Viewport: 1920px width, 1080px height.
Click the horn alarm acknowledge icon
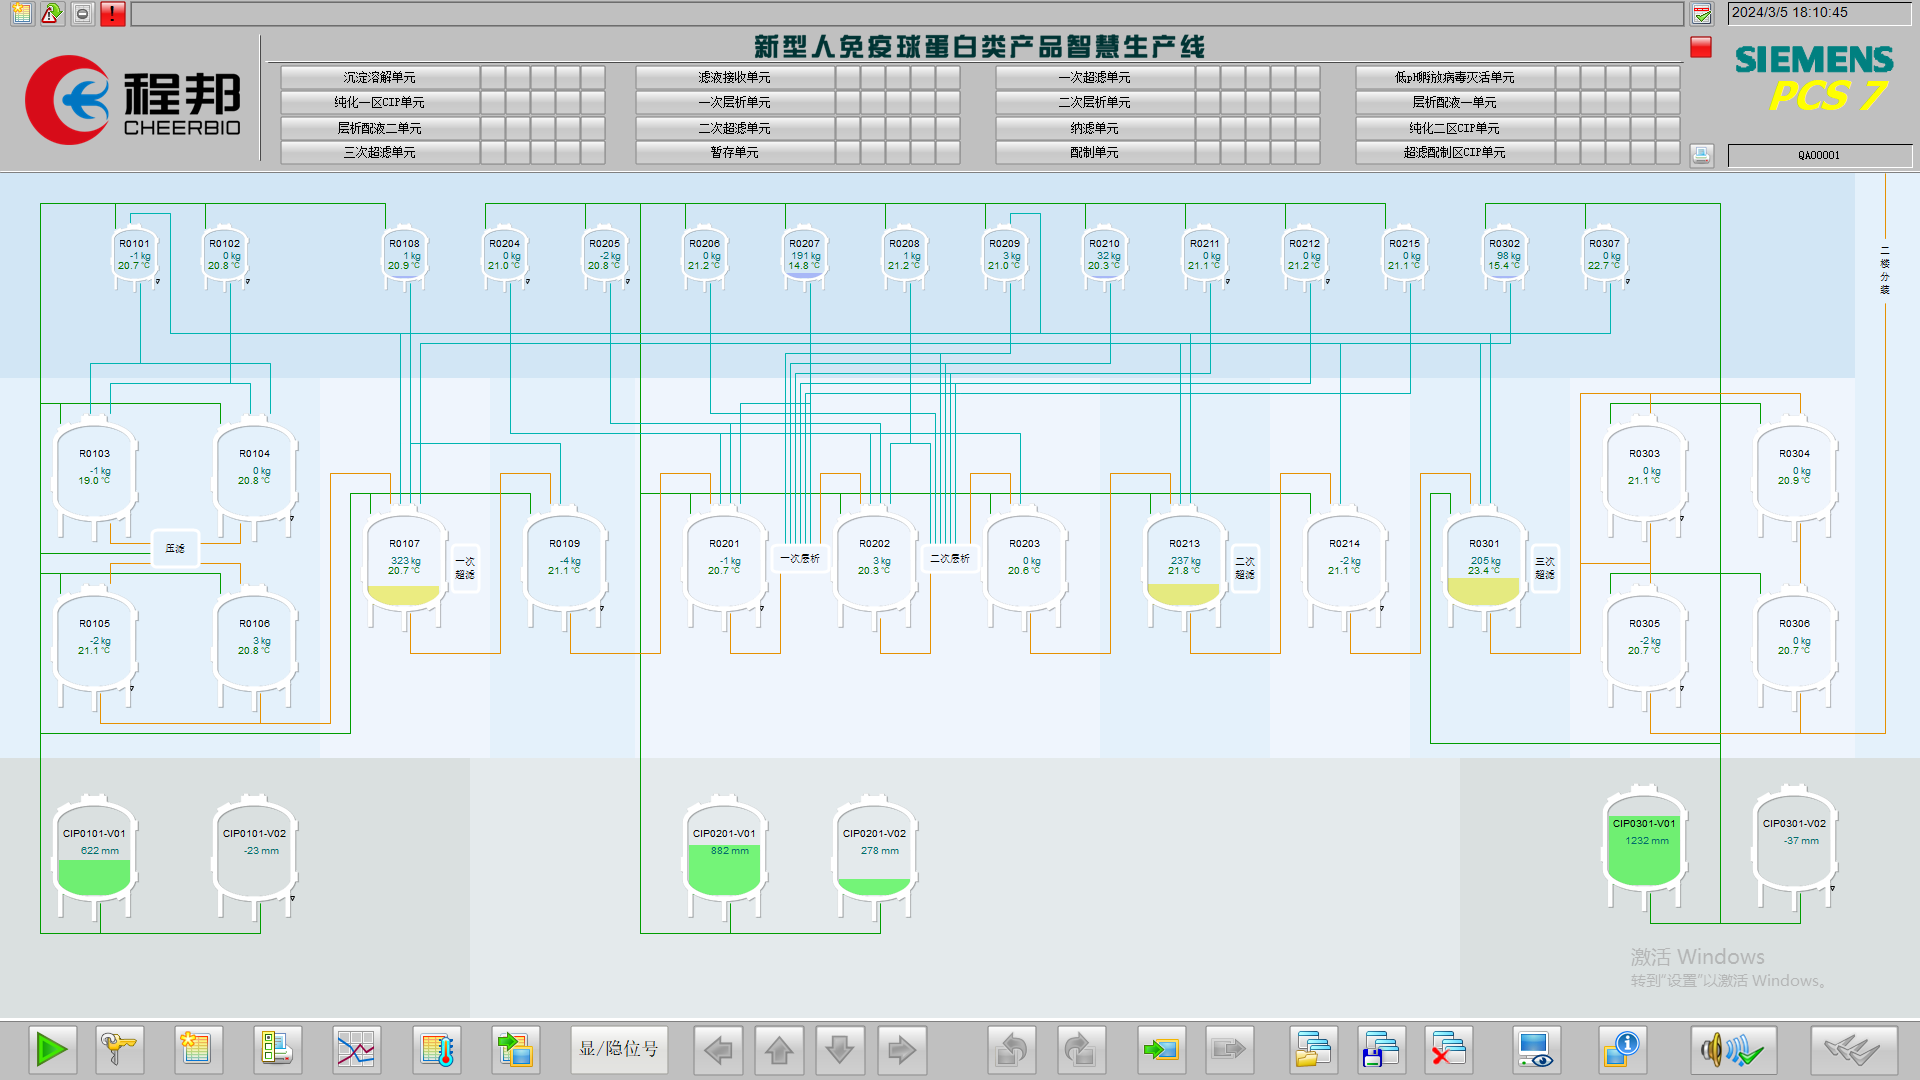click(1733, 1050)
